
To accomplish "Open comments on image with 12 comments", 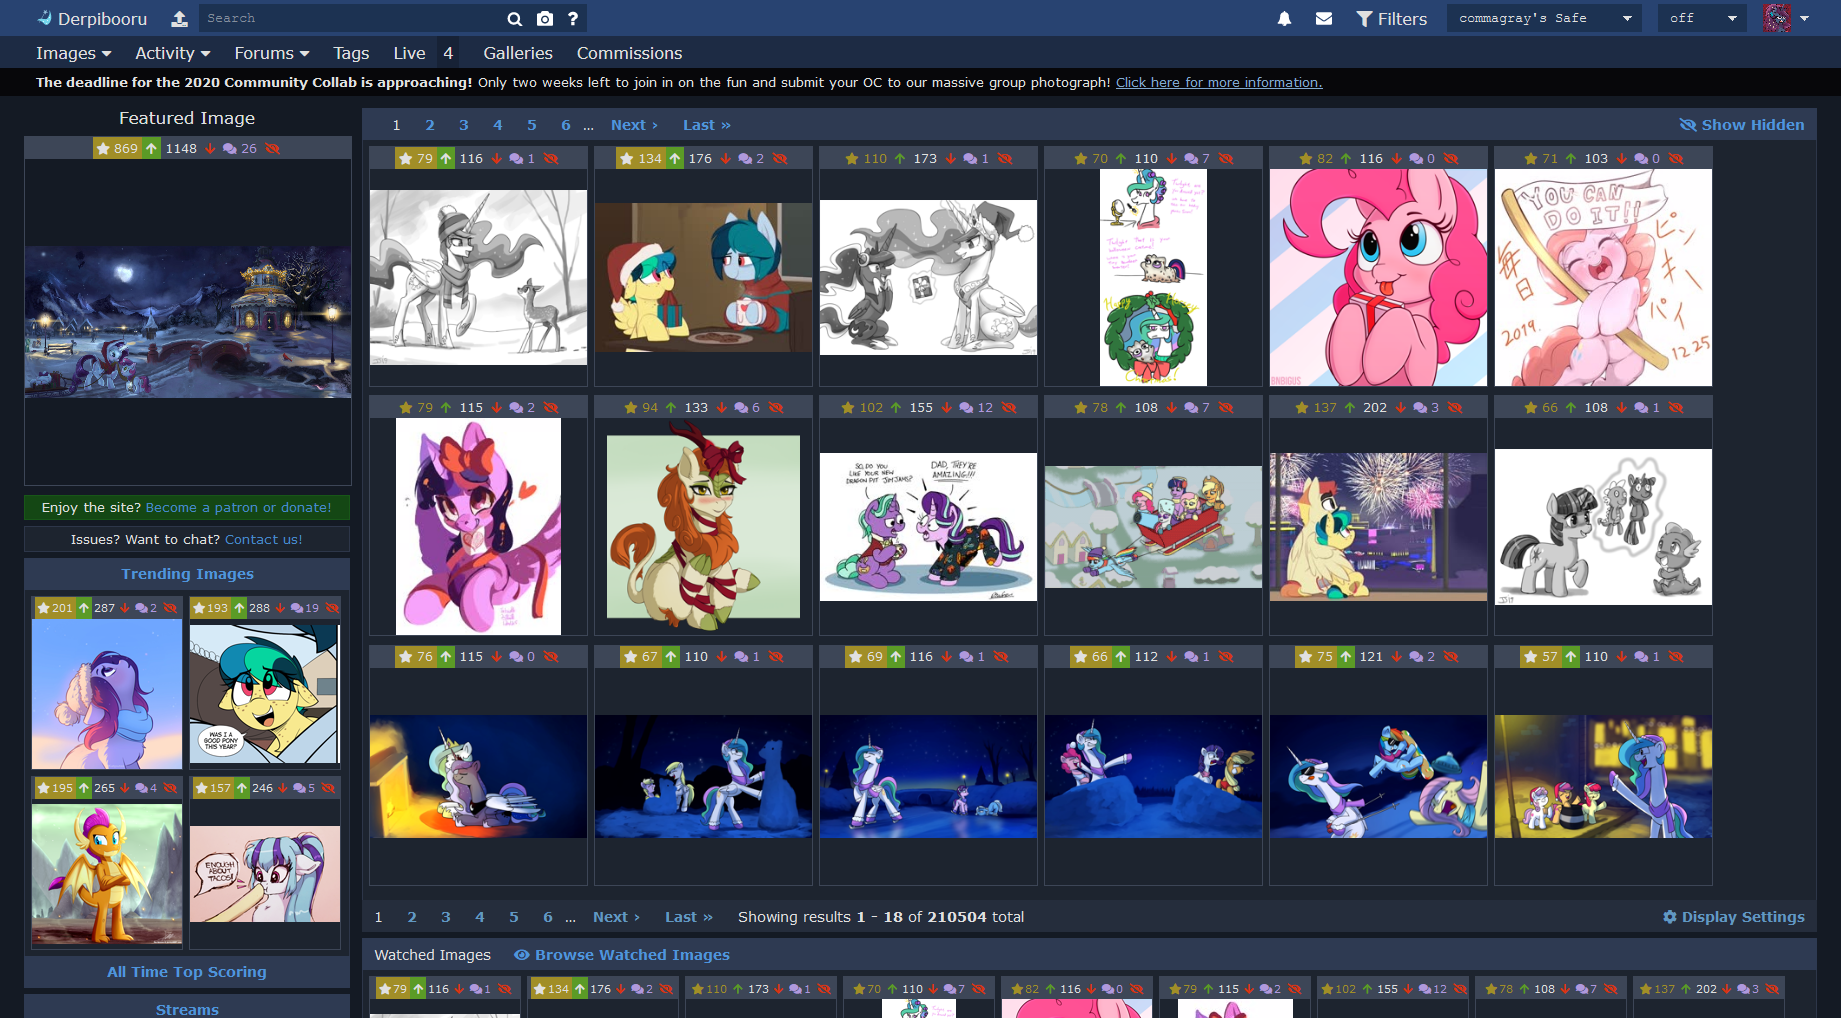I will pos(976,407).
